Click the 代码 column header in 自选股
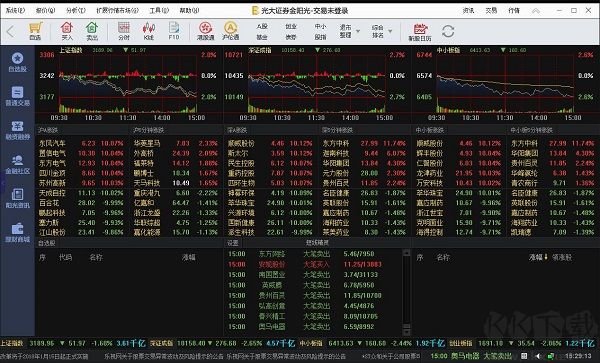This screenshot has height=363, width=600. point(65,257)
